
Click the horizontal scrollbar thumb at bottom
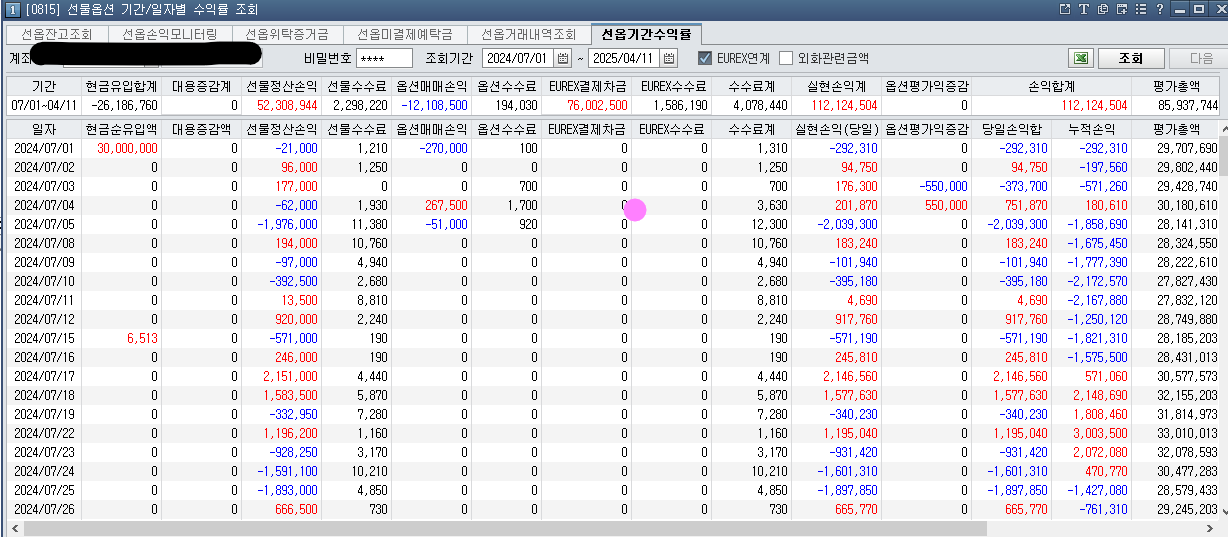(x=503, y=528)
